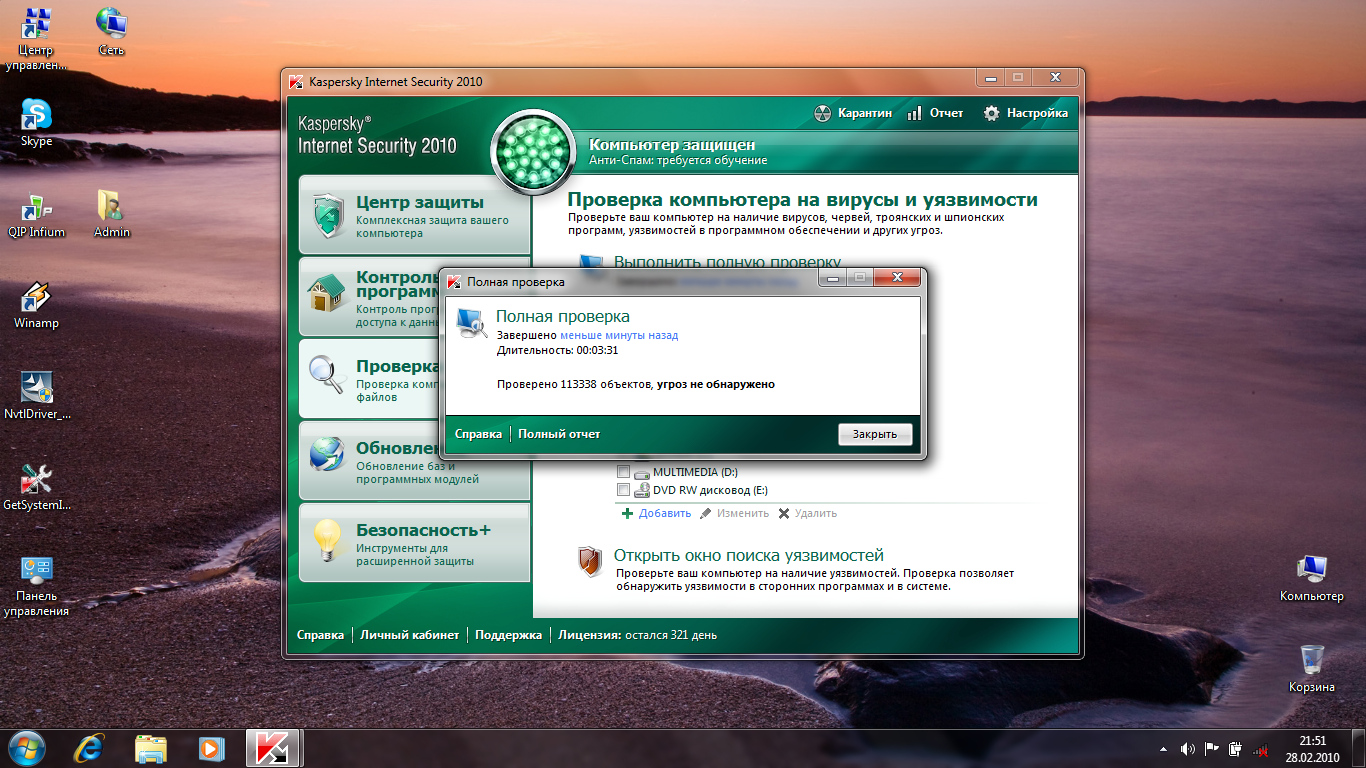Open Карантин from the radiation icon

[822, 113]
